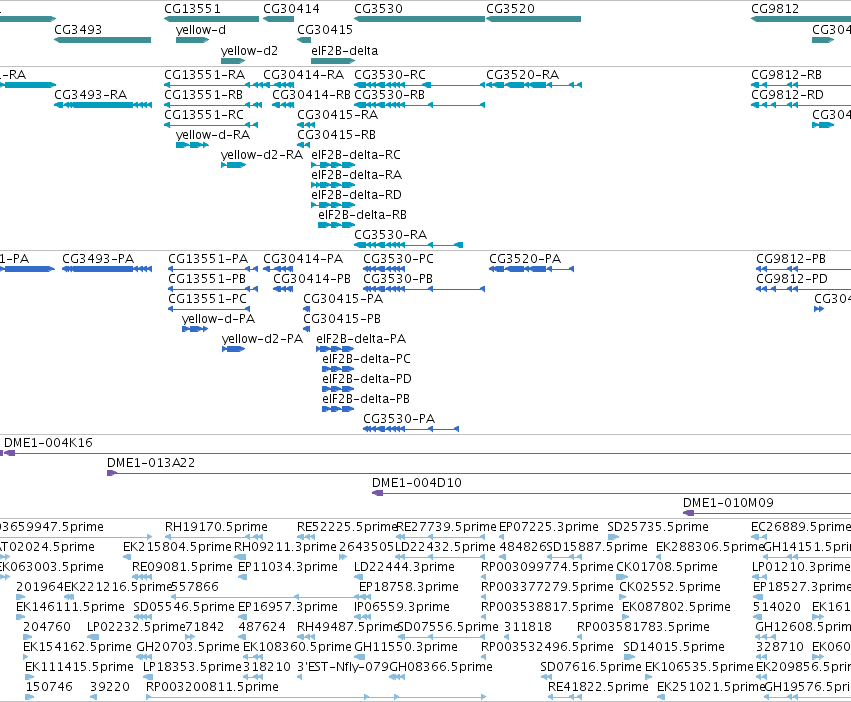Select protein CG9812-PB

pos(791,259)
